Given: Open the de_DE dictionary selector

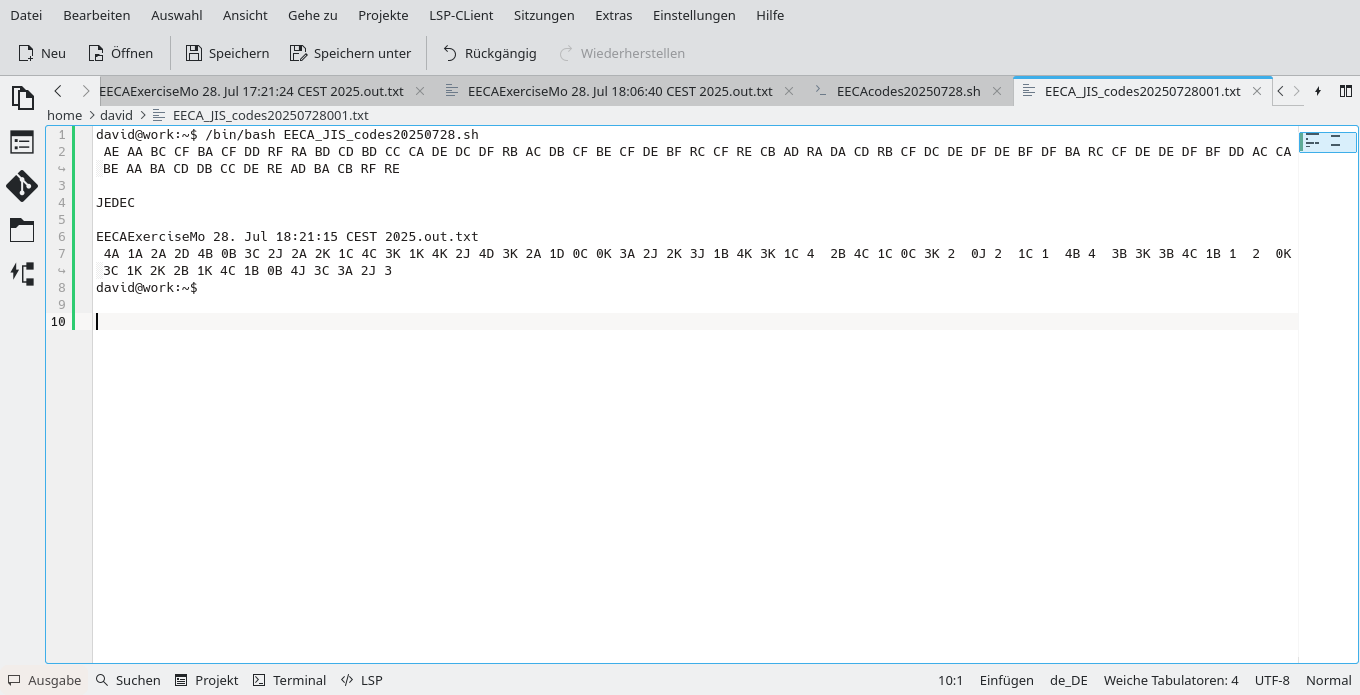Looking at the screenshot, I should point(1068,680).
